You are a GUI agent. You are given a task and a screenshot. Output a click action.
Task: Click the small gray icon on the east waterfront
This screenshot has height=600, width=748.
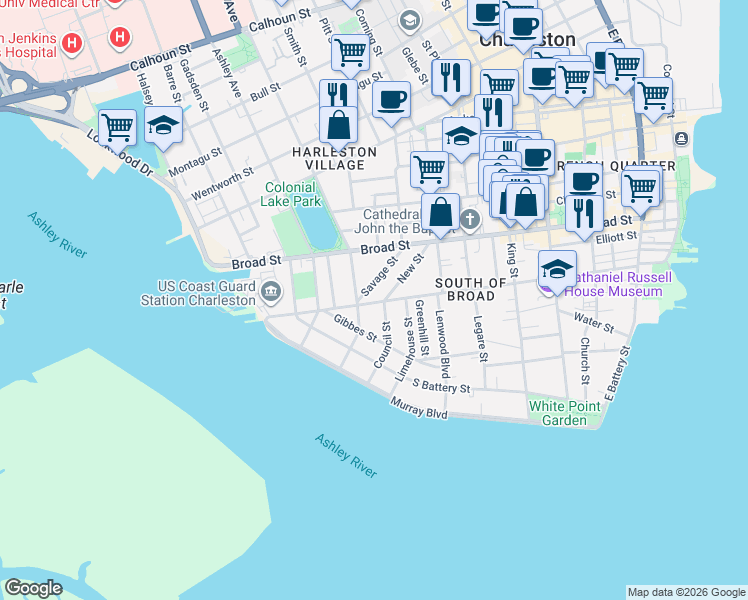click(681, 139)
